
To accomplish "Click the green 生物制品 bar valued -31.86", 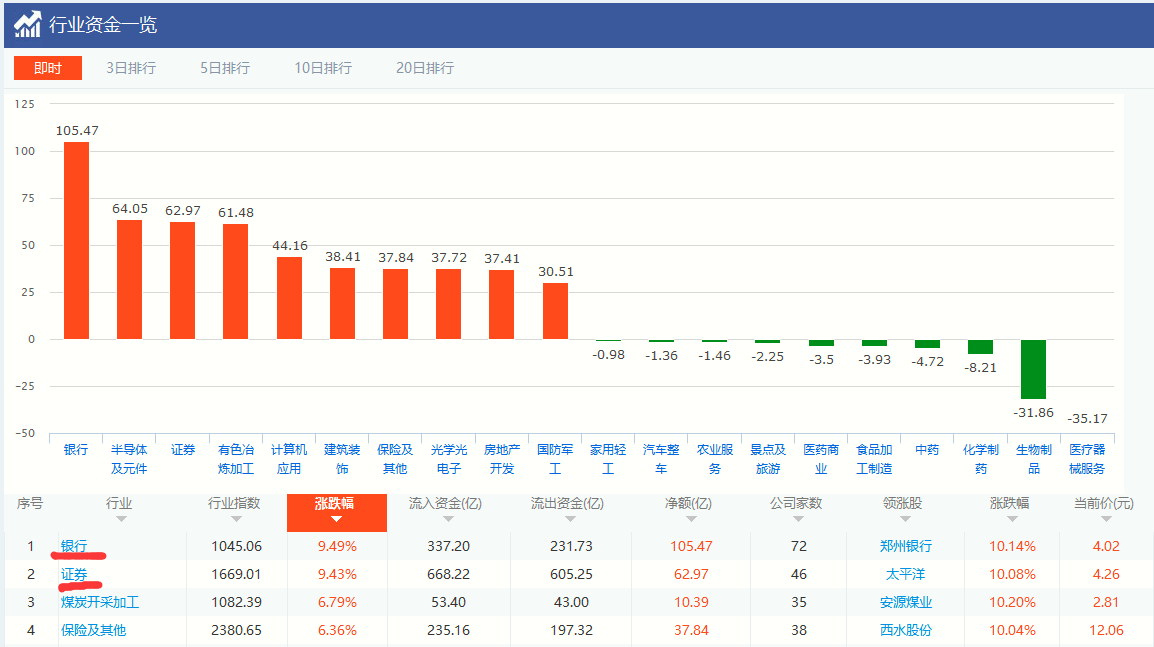I will [1033, 370].
